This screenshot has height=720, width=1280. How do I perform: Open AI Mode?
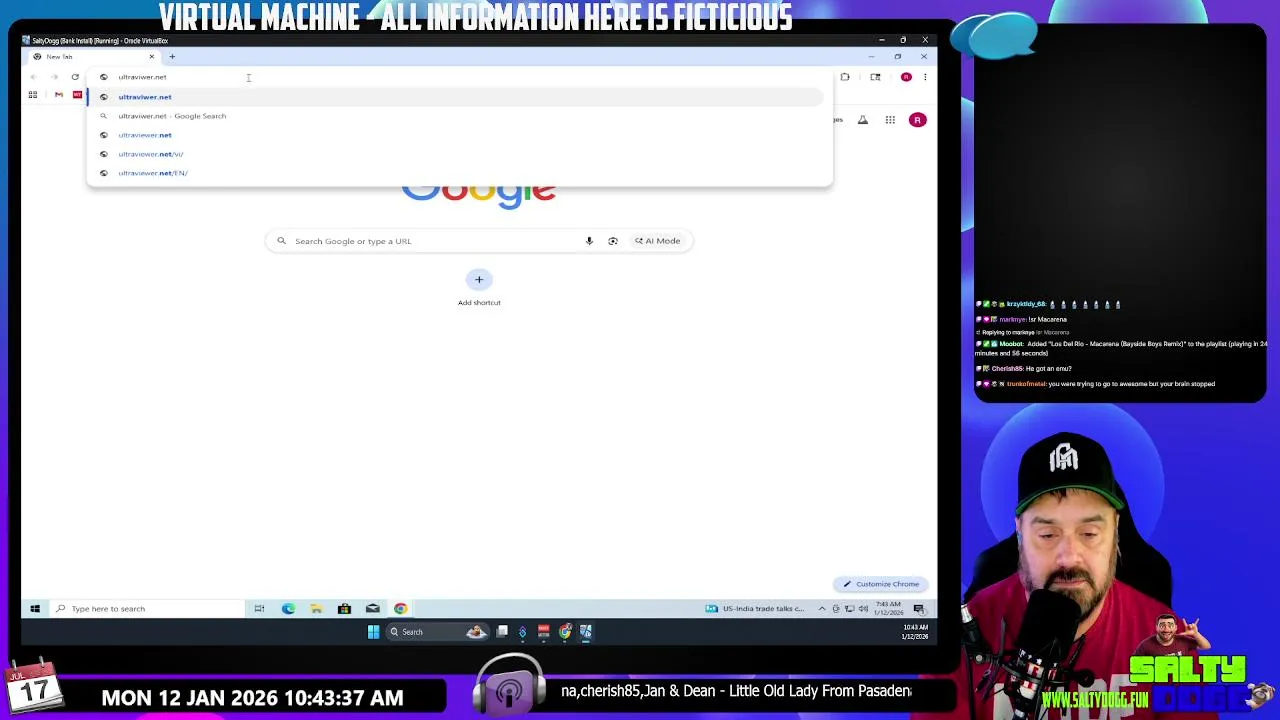pos(657,241)
